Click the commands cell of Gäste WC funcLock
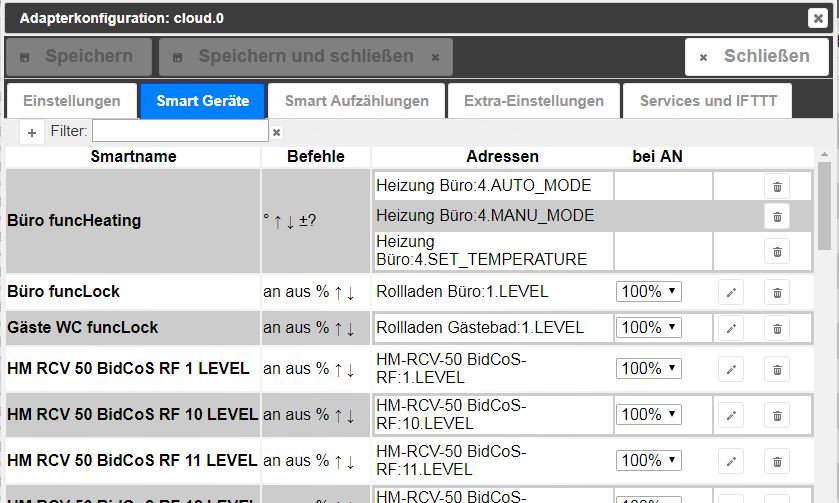 316,327
